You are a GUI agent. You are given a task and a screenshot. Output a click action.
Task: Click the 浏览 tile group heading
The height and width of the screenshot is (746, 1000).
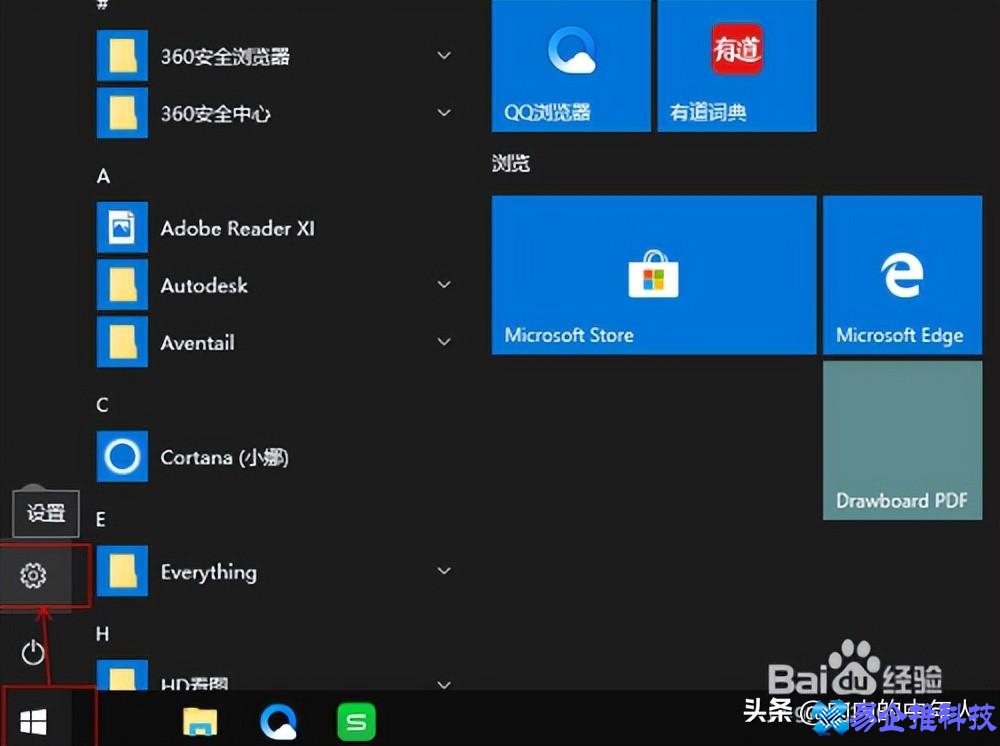click(511, 164)
